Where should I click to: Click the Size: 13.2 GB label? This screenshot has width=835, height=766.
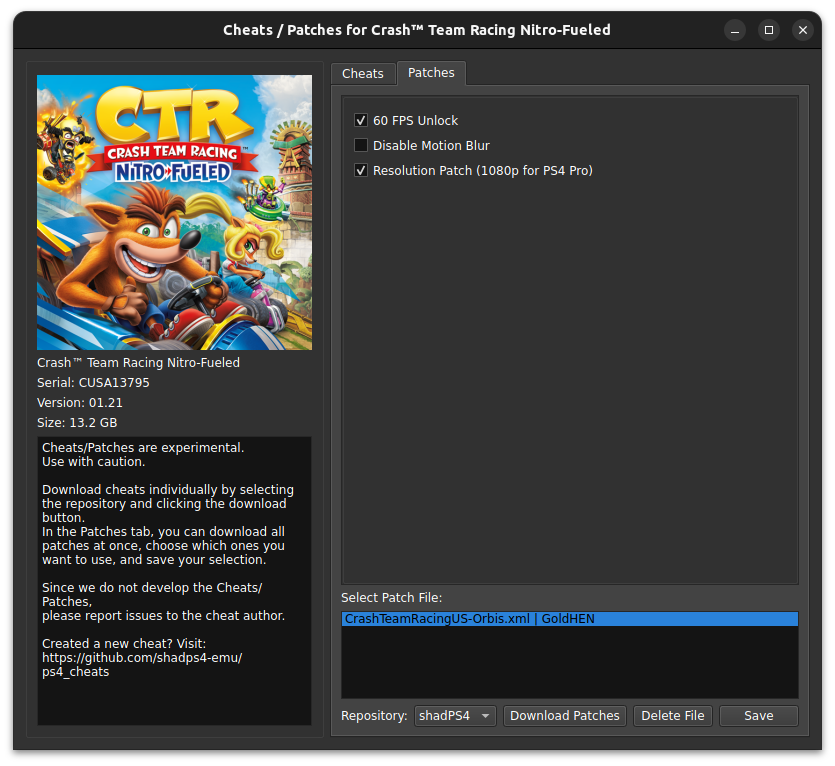coord(77,422)
